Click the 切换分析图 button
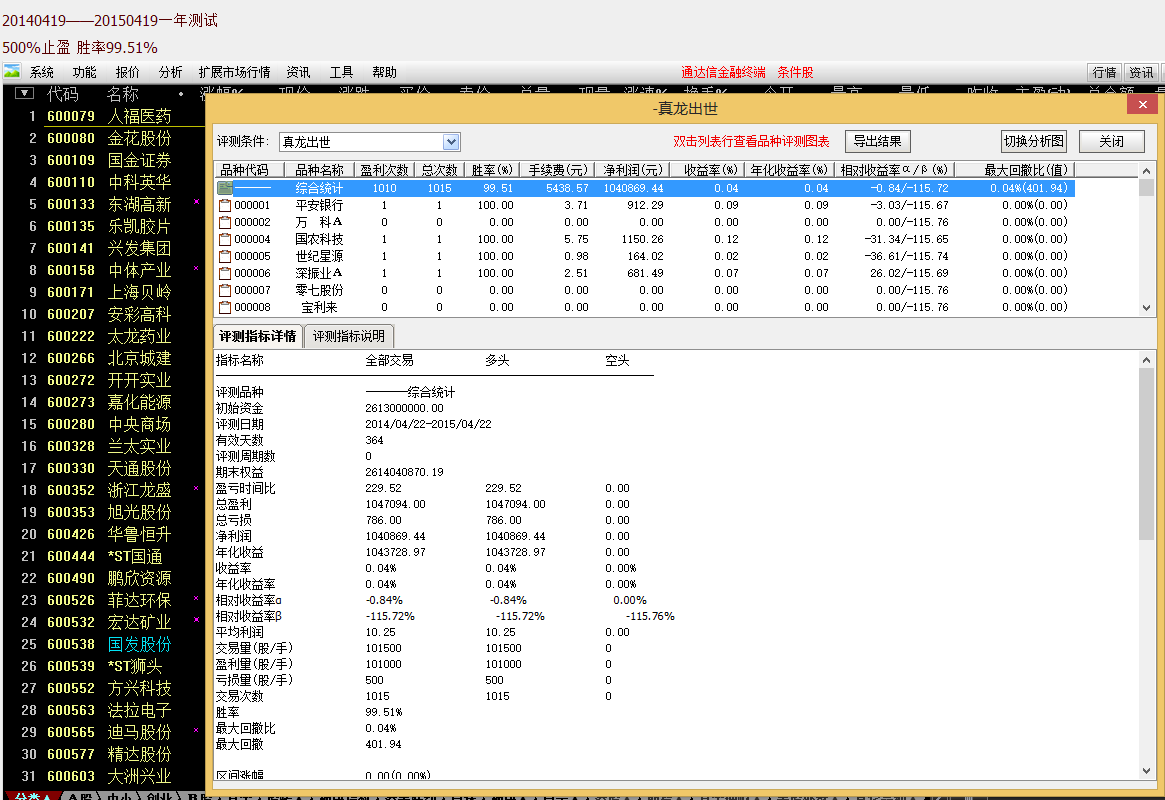This screenshot has width=1165, height=800. (1033, 141)
